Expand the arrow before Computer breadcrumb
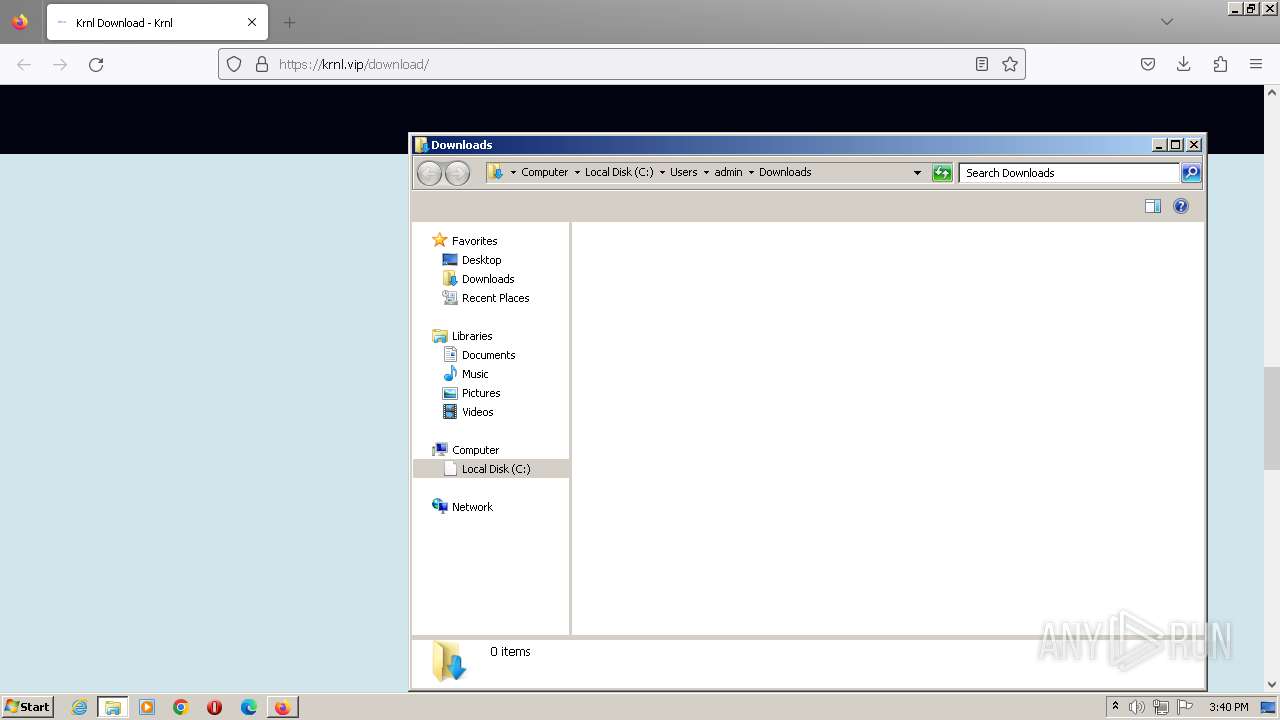The width and height of the screenshot is (1280, 720). tap(514, 173)
